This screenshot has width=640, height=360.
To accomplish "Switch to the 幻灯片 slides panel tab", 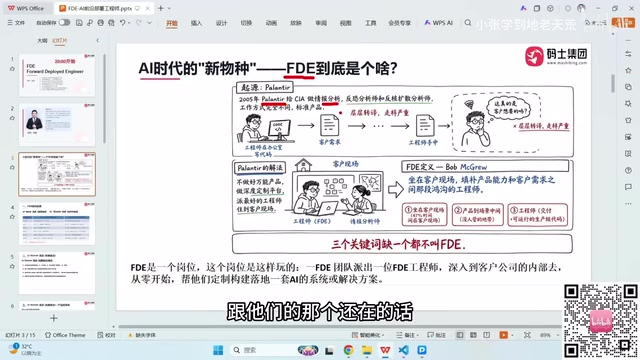I will click(x=60, y=40).
